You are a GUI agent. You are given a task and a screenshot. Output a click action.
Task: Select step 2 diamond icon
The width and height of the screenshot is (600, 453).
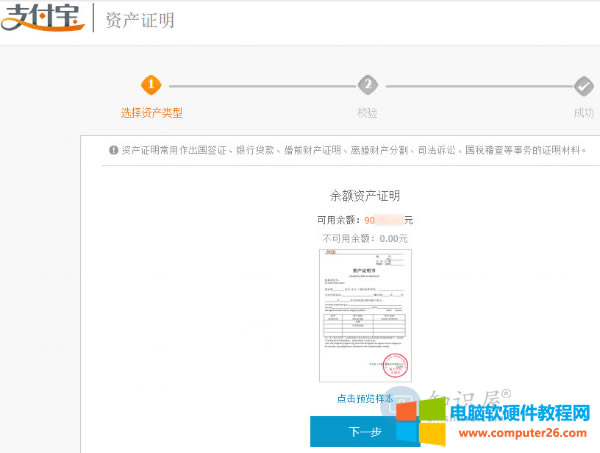[368, 85]
